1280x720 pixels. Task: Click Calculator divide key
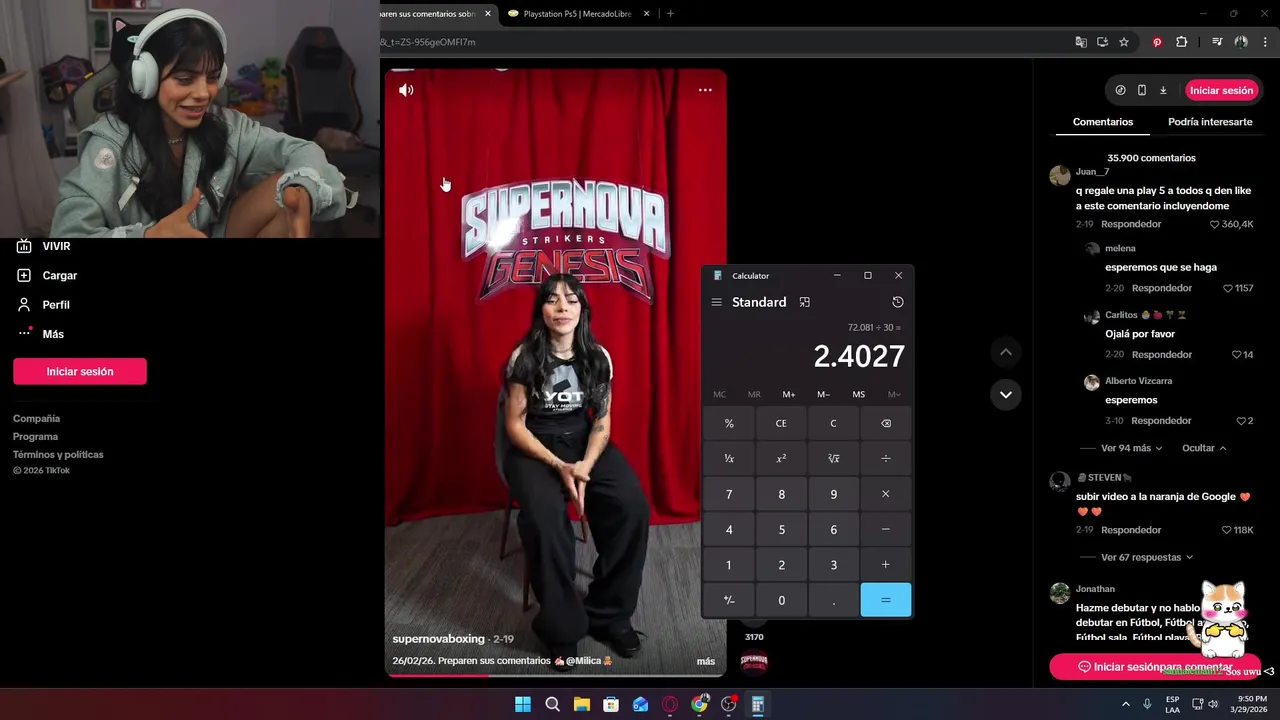pyautogui.click(x=885, y=458)
